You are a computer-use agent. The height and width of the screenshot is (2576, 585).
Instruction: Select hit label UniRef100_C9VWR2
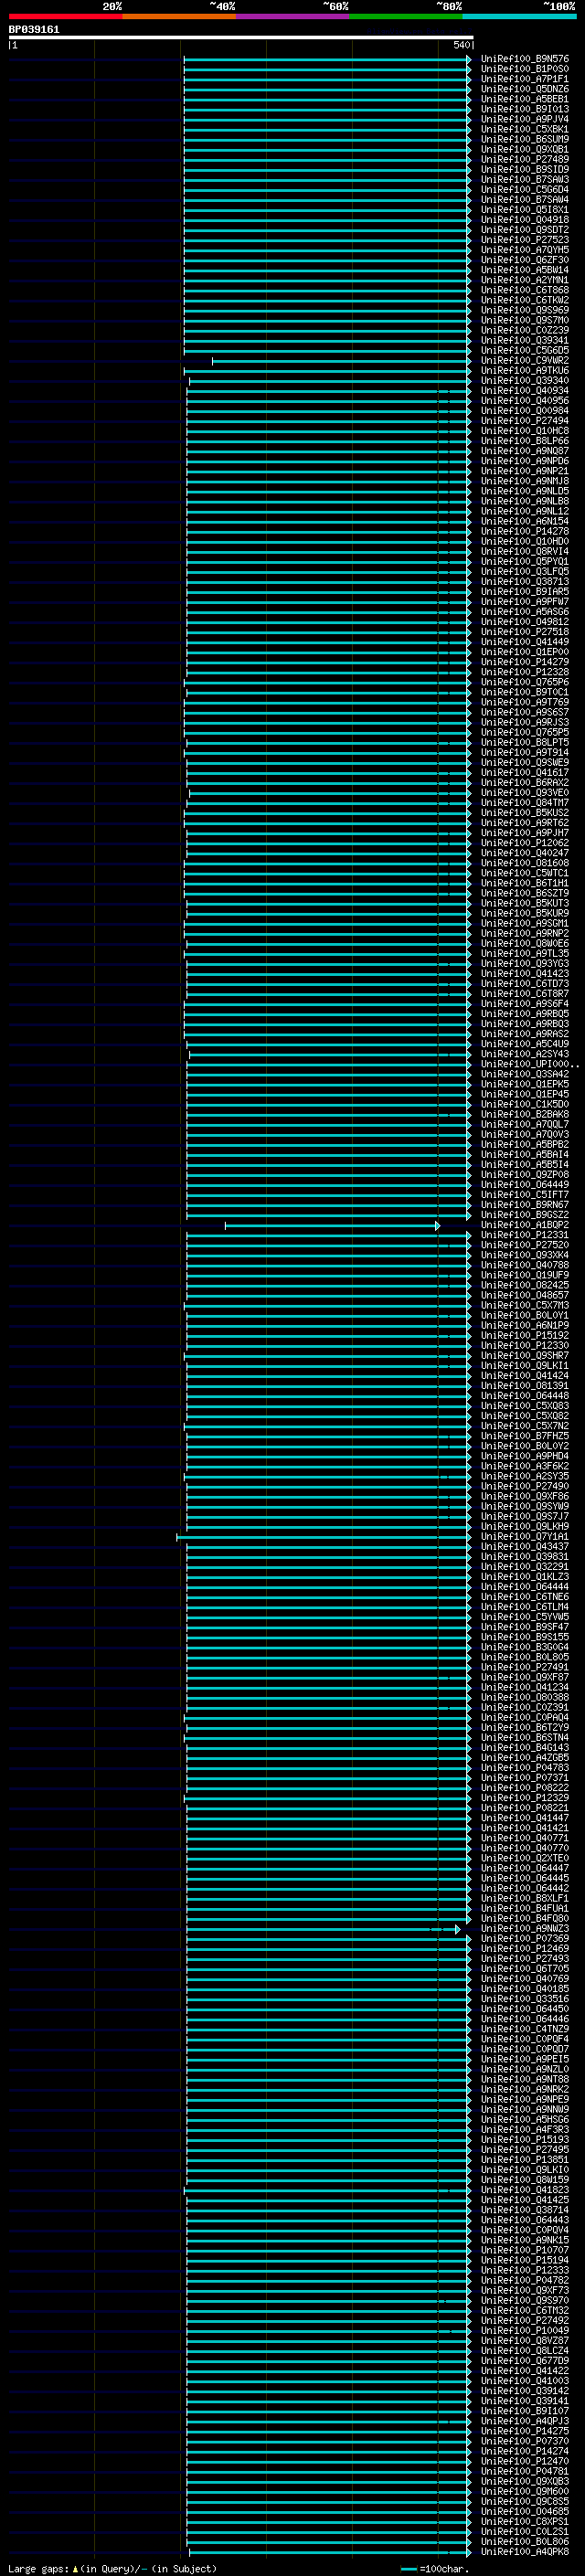pyautogui.click(x=525, y=360)
